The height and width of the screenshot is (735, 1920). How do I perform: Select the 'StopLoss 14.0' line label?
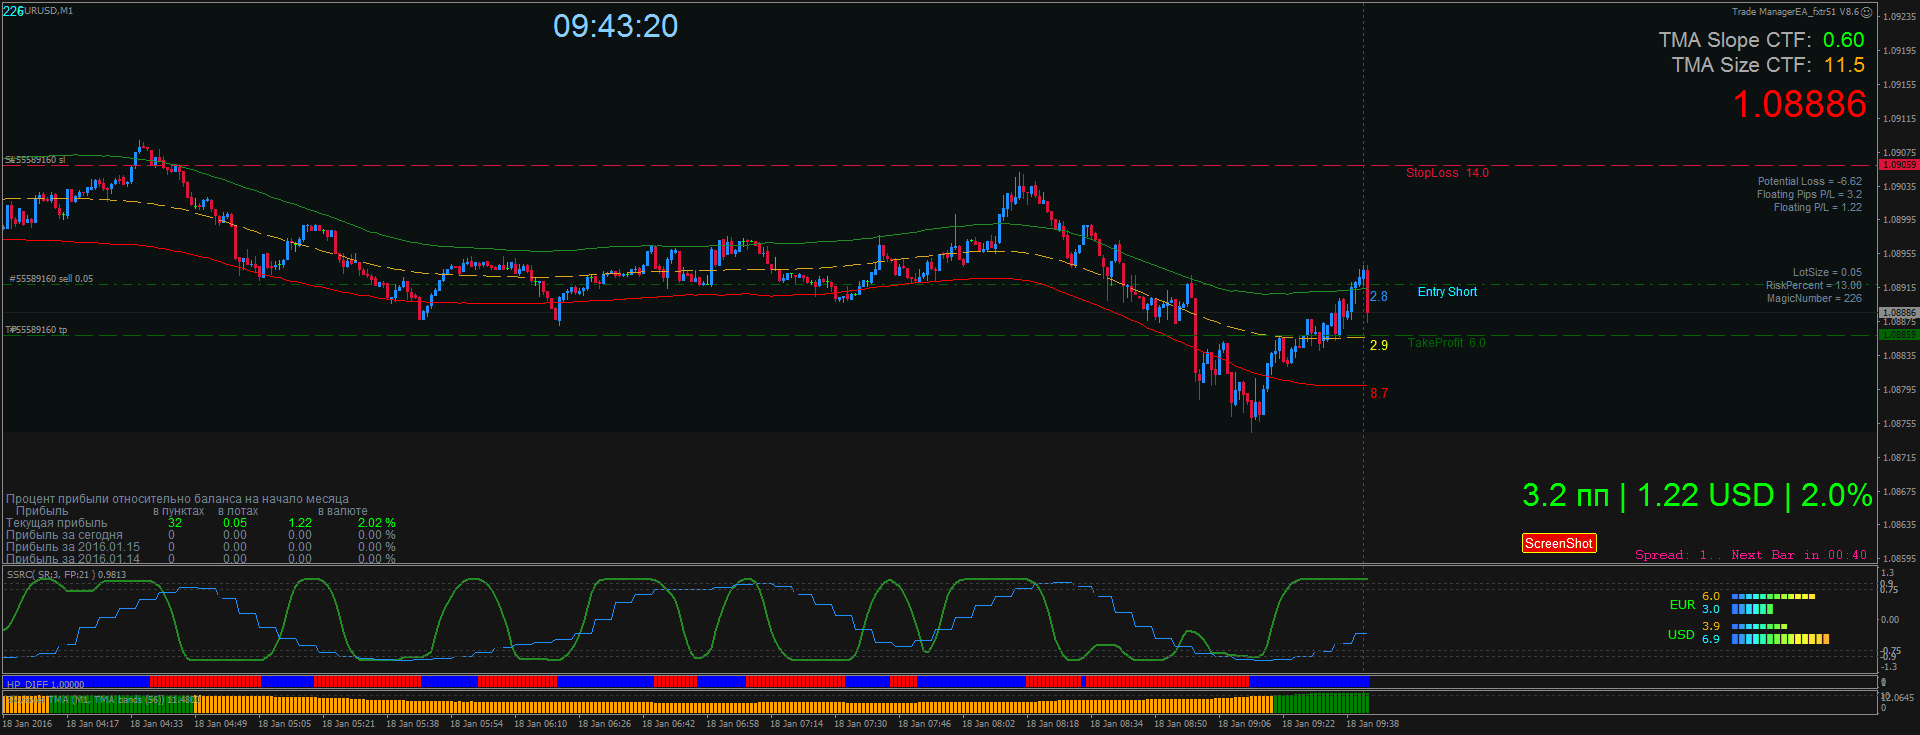(1447, 173)
